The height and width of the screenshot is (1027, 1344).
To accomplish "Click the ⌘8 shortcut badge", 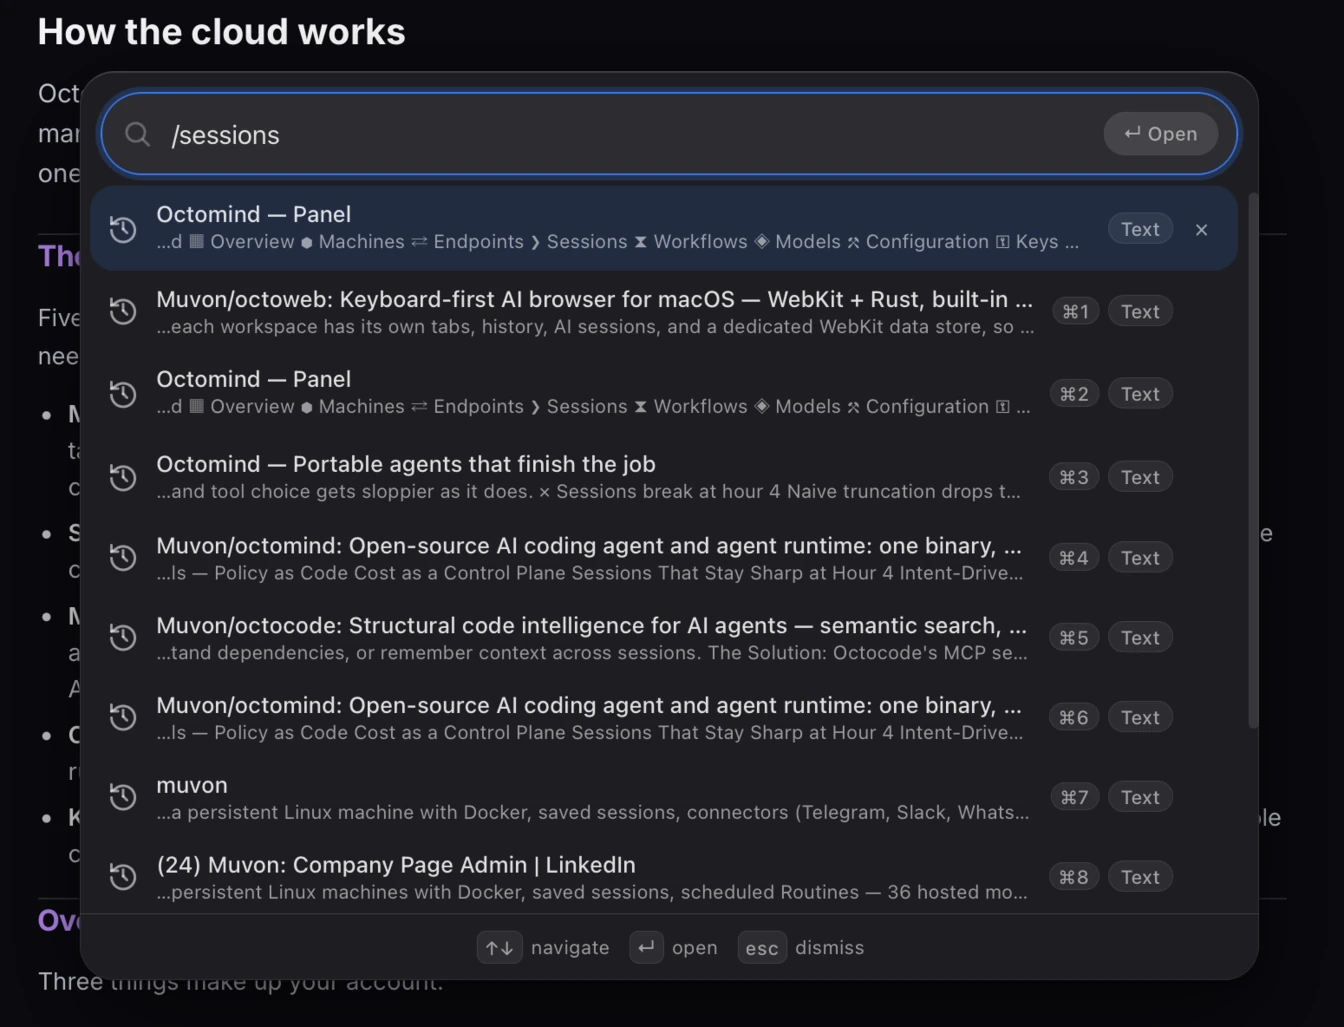I will coord(1074,877).
